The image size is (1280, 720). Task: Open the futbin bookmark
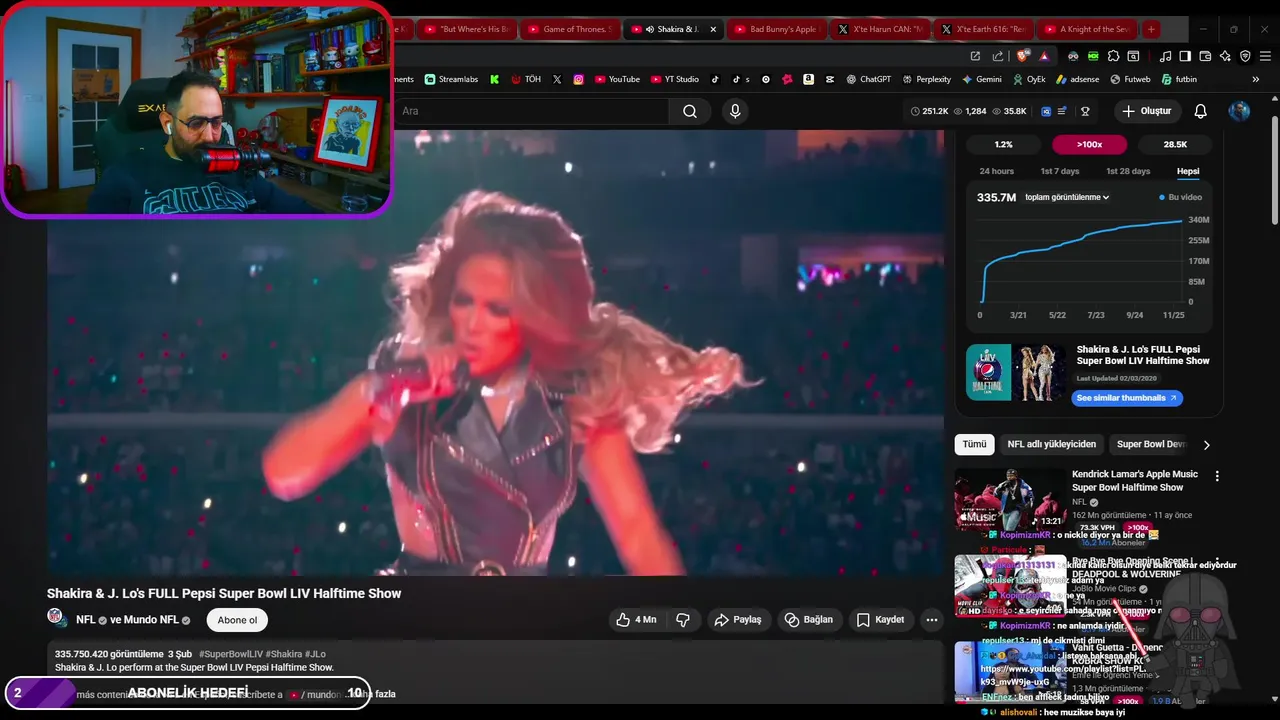1178,79
